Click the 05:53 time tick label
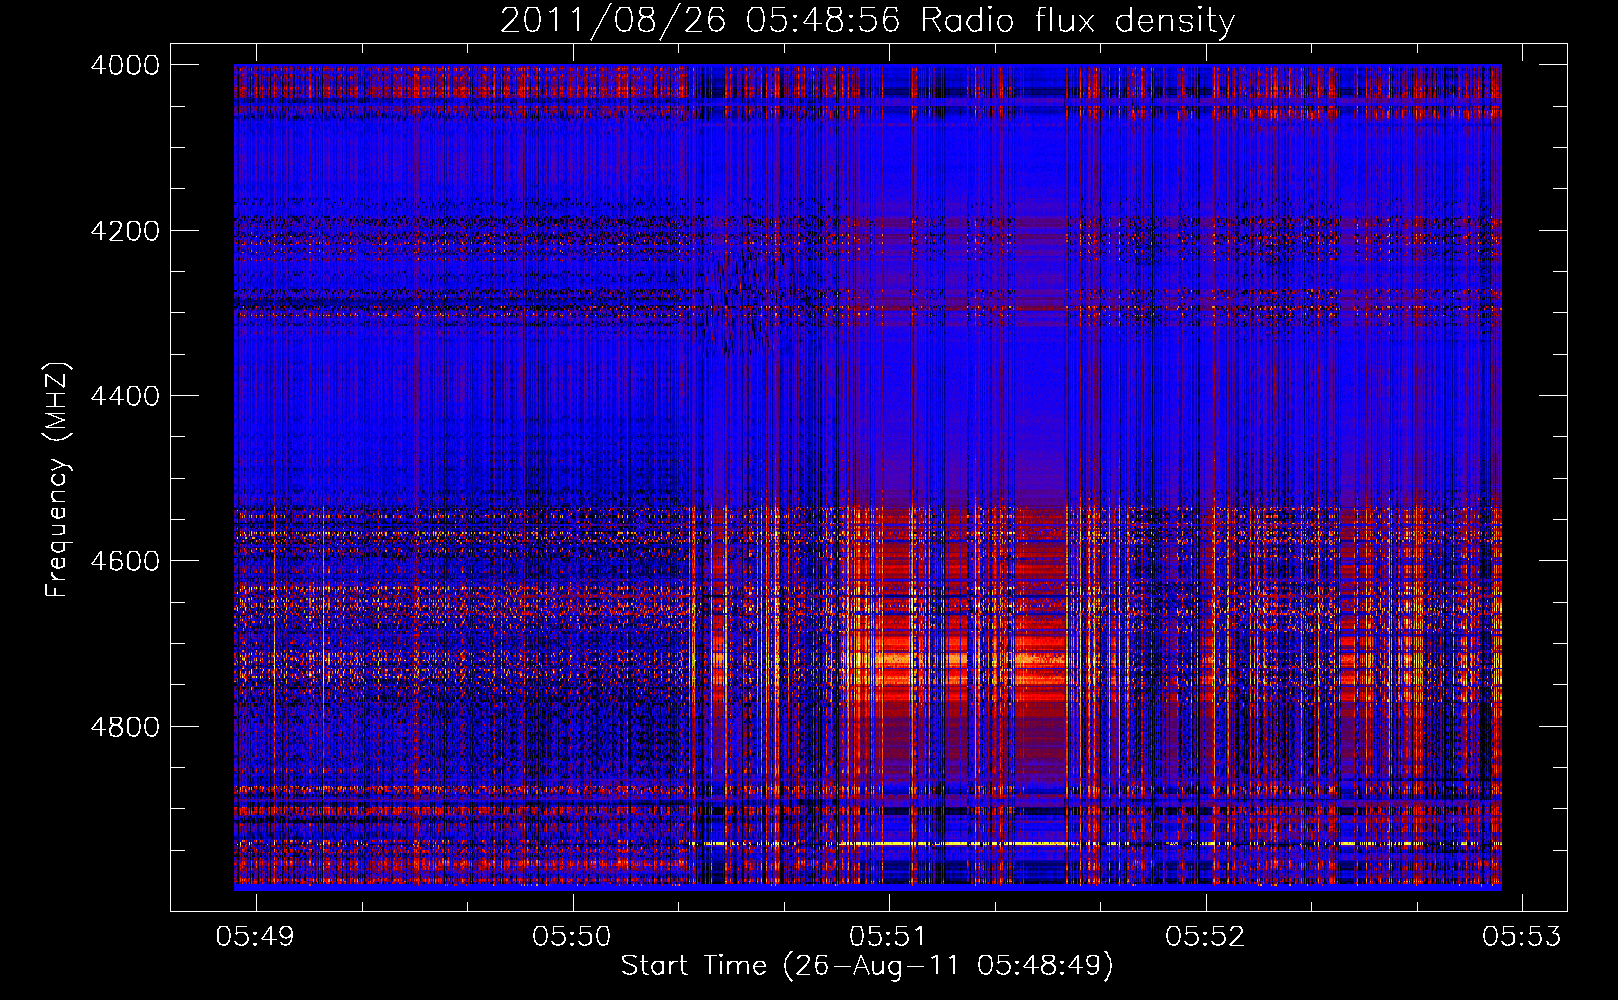This screenshot has height=1000, width=1618. click(1521, 936)
